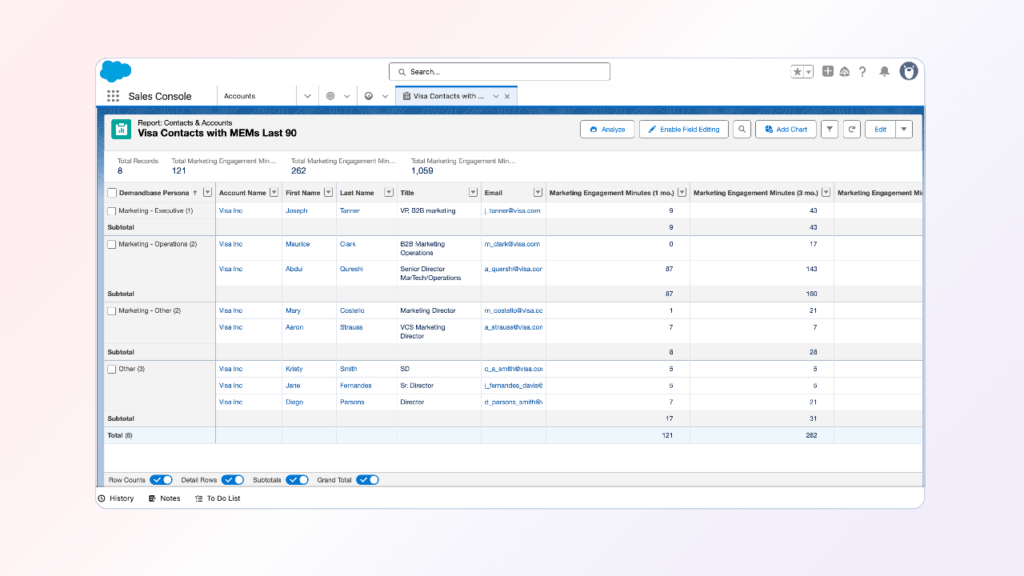Open the Account Name column menu arrow
The width and height of the screenshot is (1024, 576).
(x=275, y=193)
